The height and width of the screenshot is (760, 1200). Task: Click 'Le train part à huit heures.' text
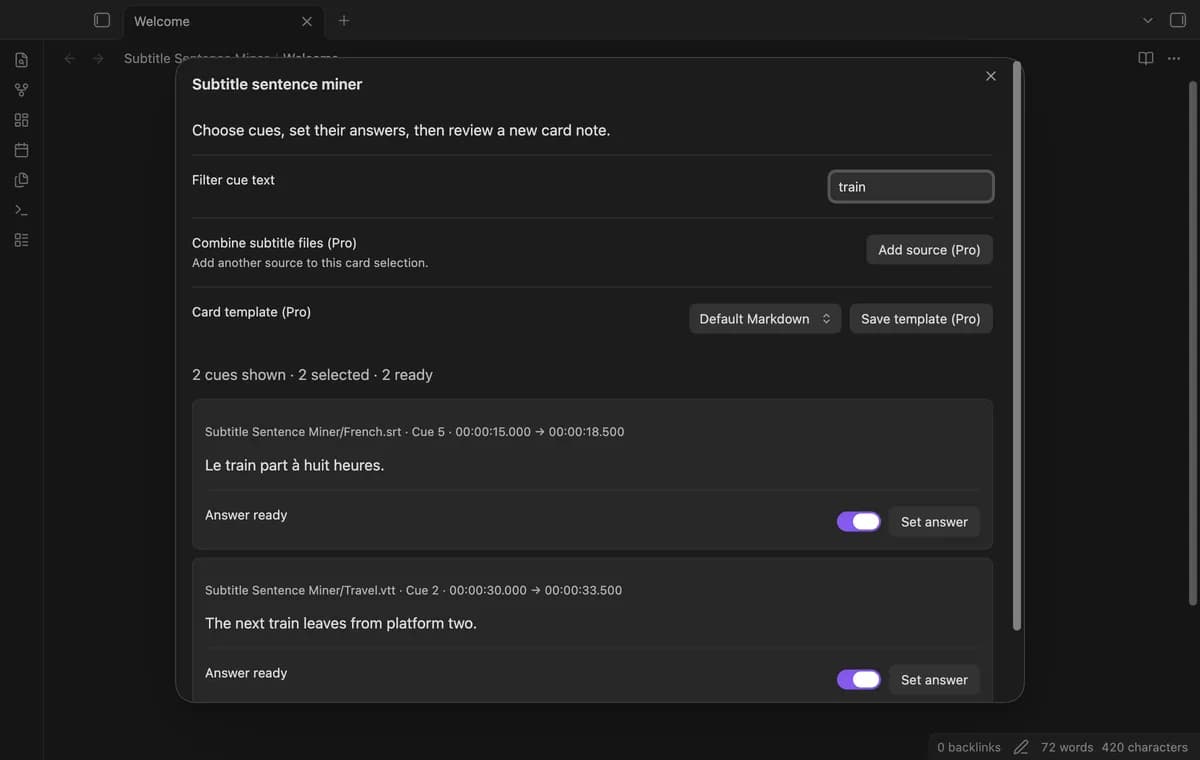pos(294,465)
